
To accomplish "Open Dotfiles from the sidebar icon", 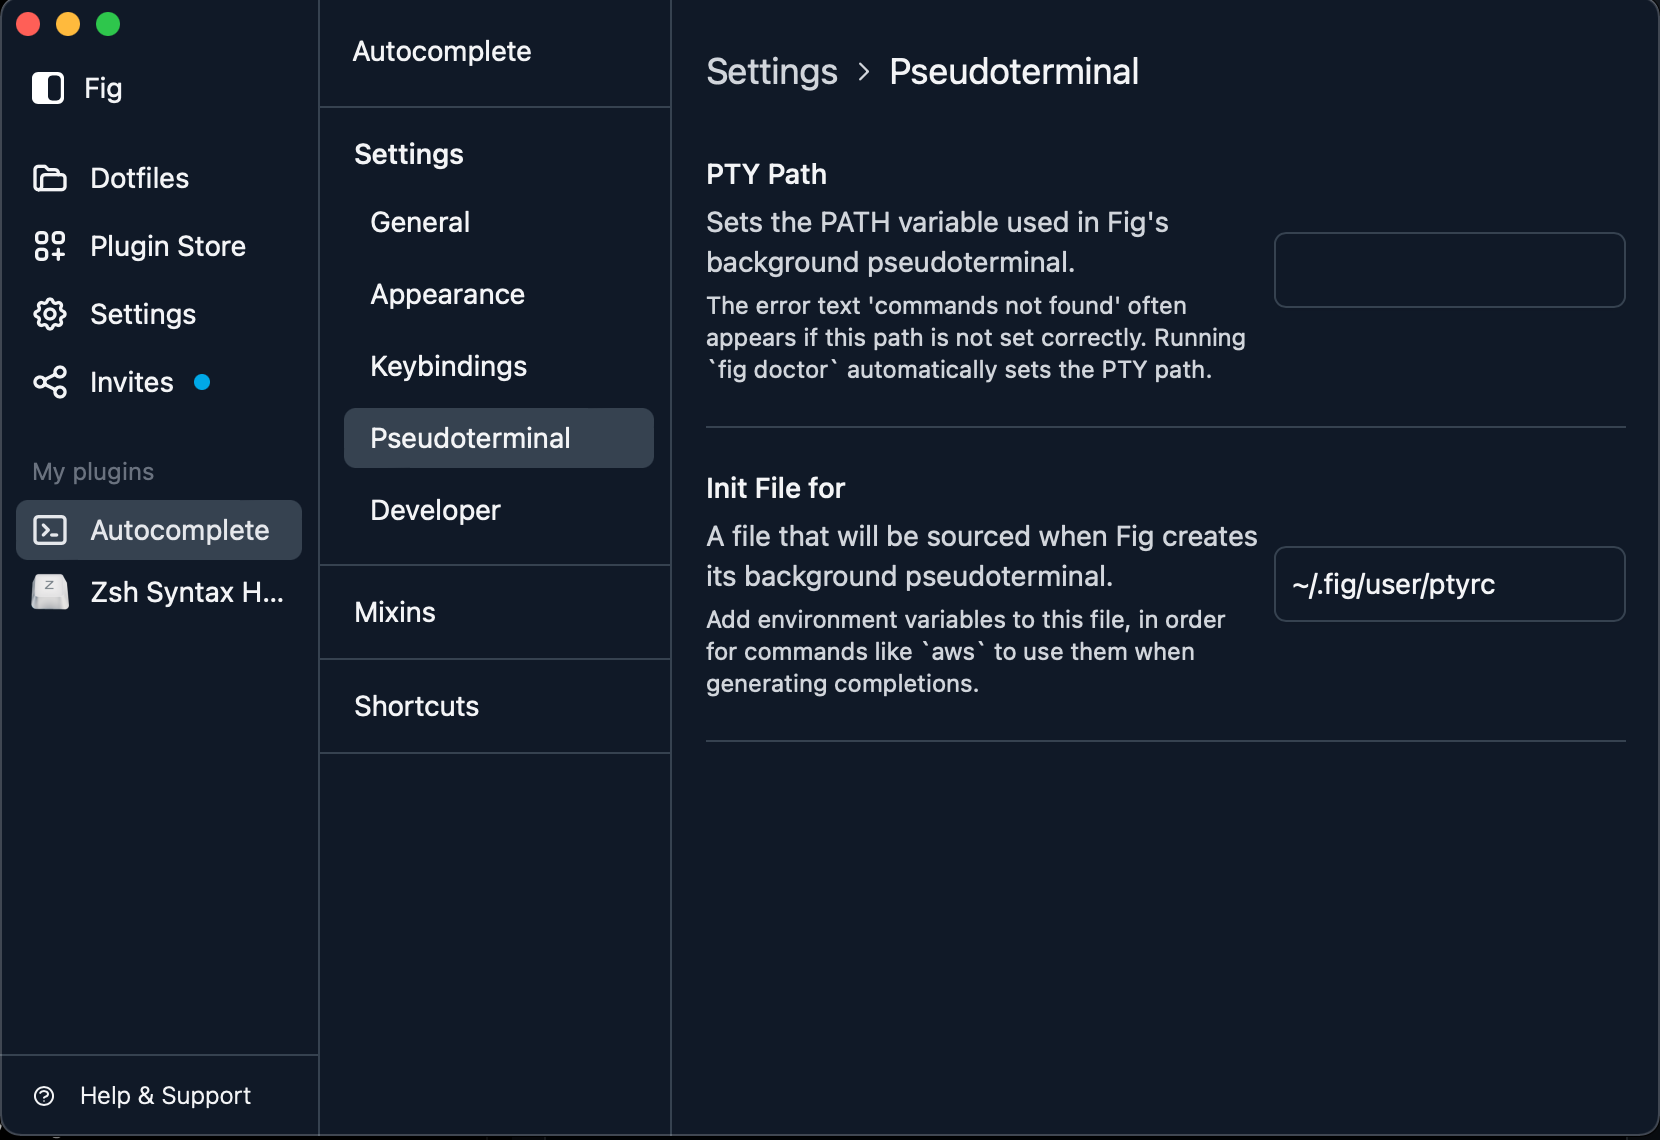I will click(49, 178).
